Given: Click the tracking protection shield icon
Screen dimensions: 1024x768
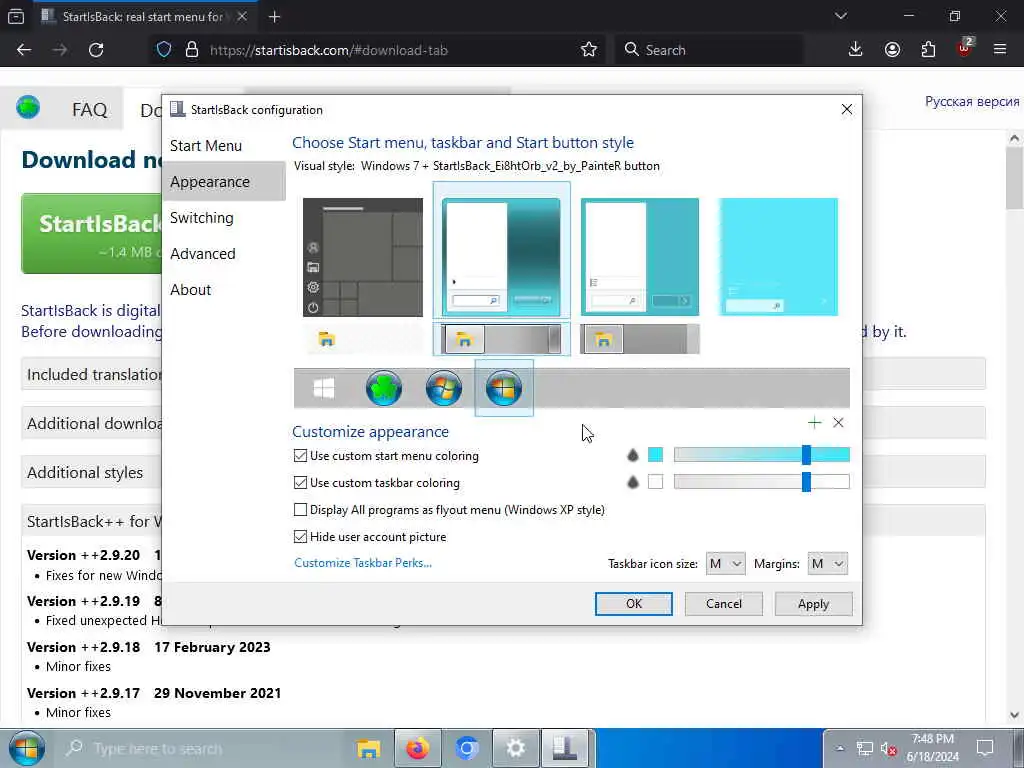Looking at the screenshot, I should (x=164, y=50).
